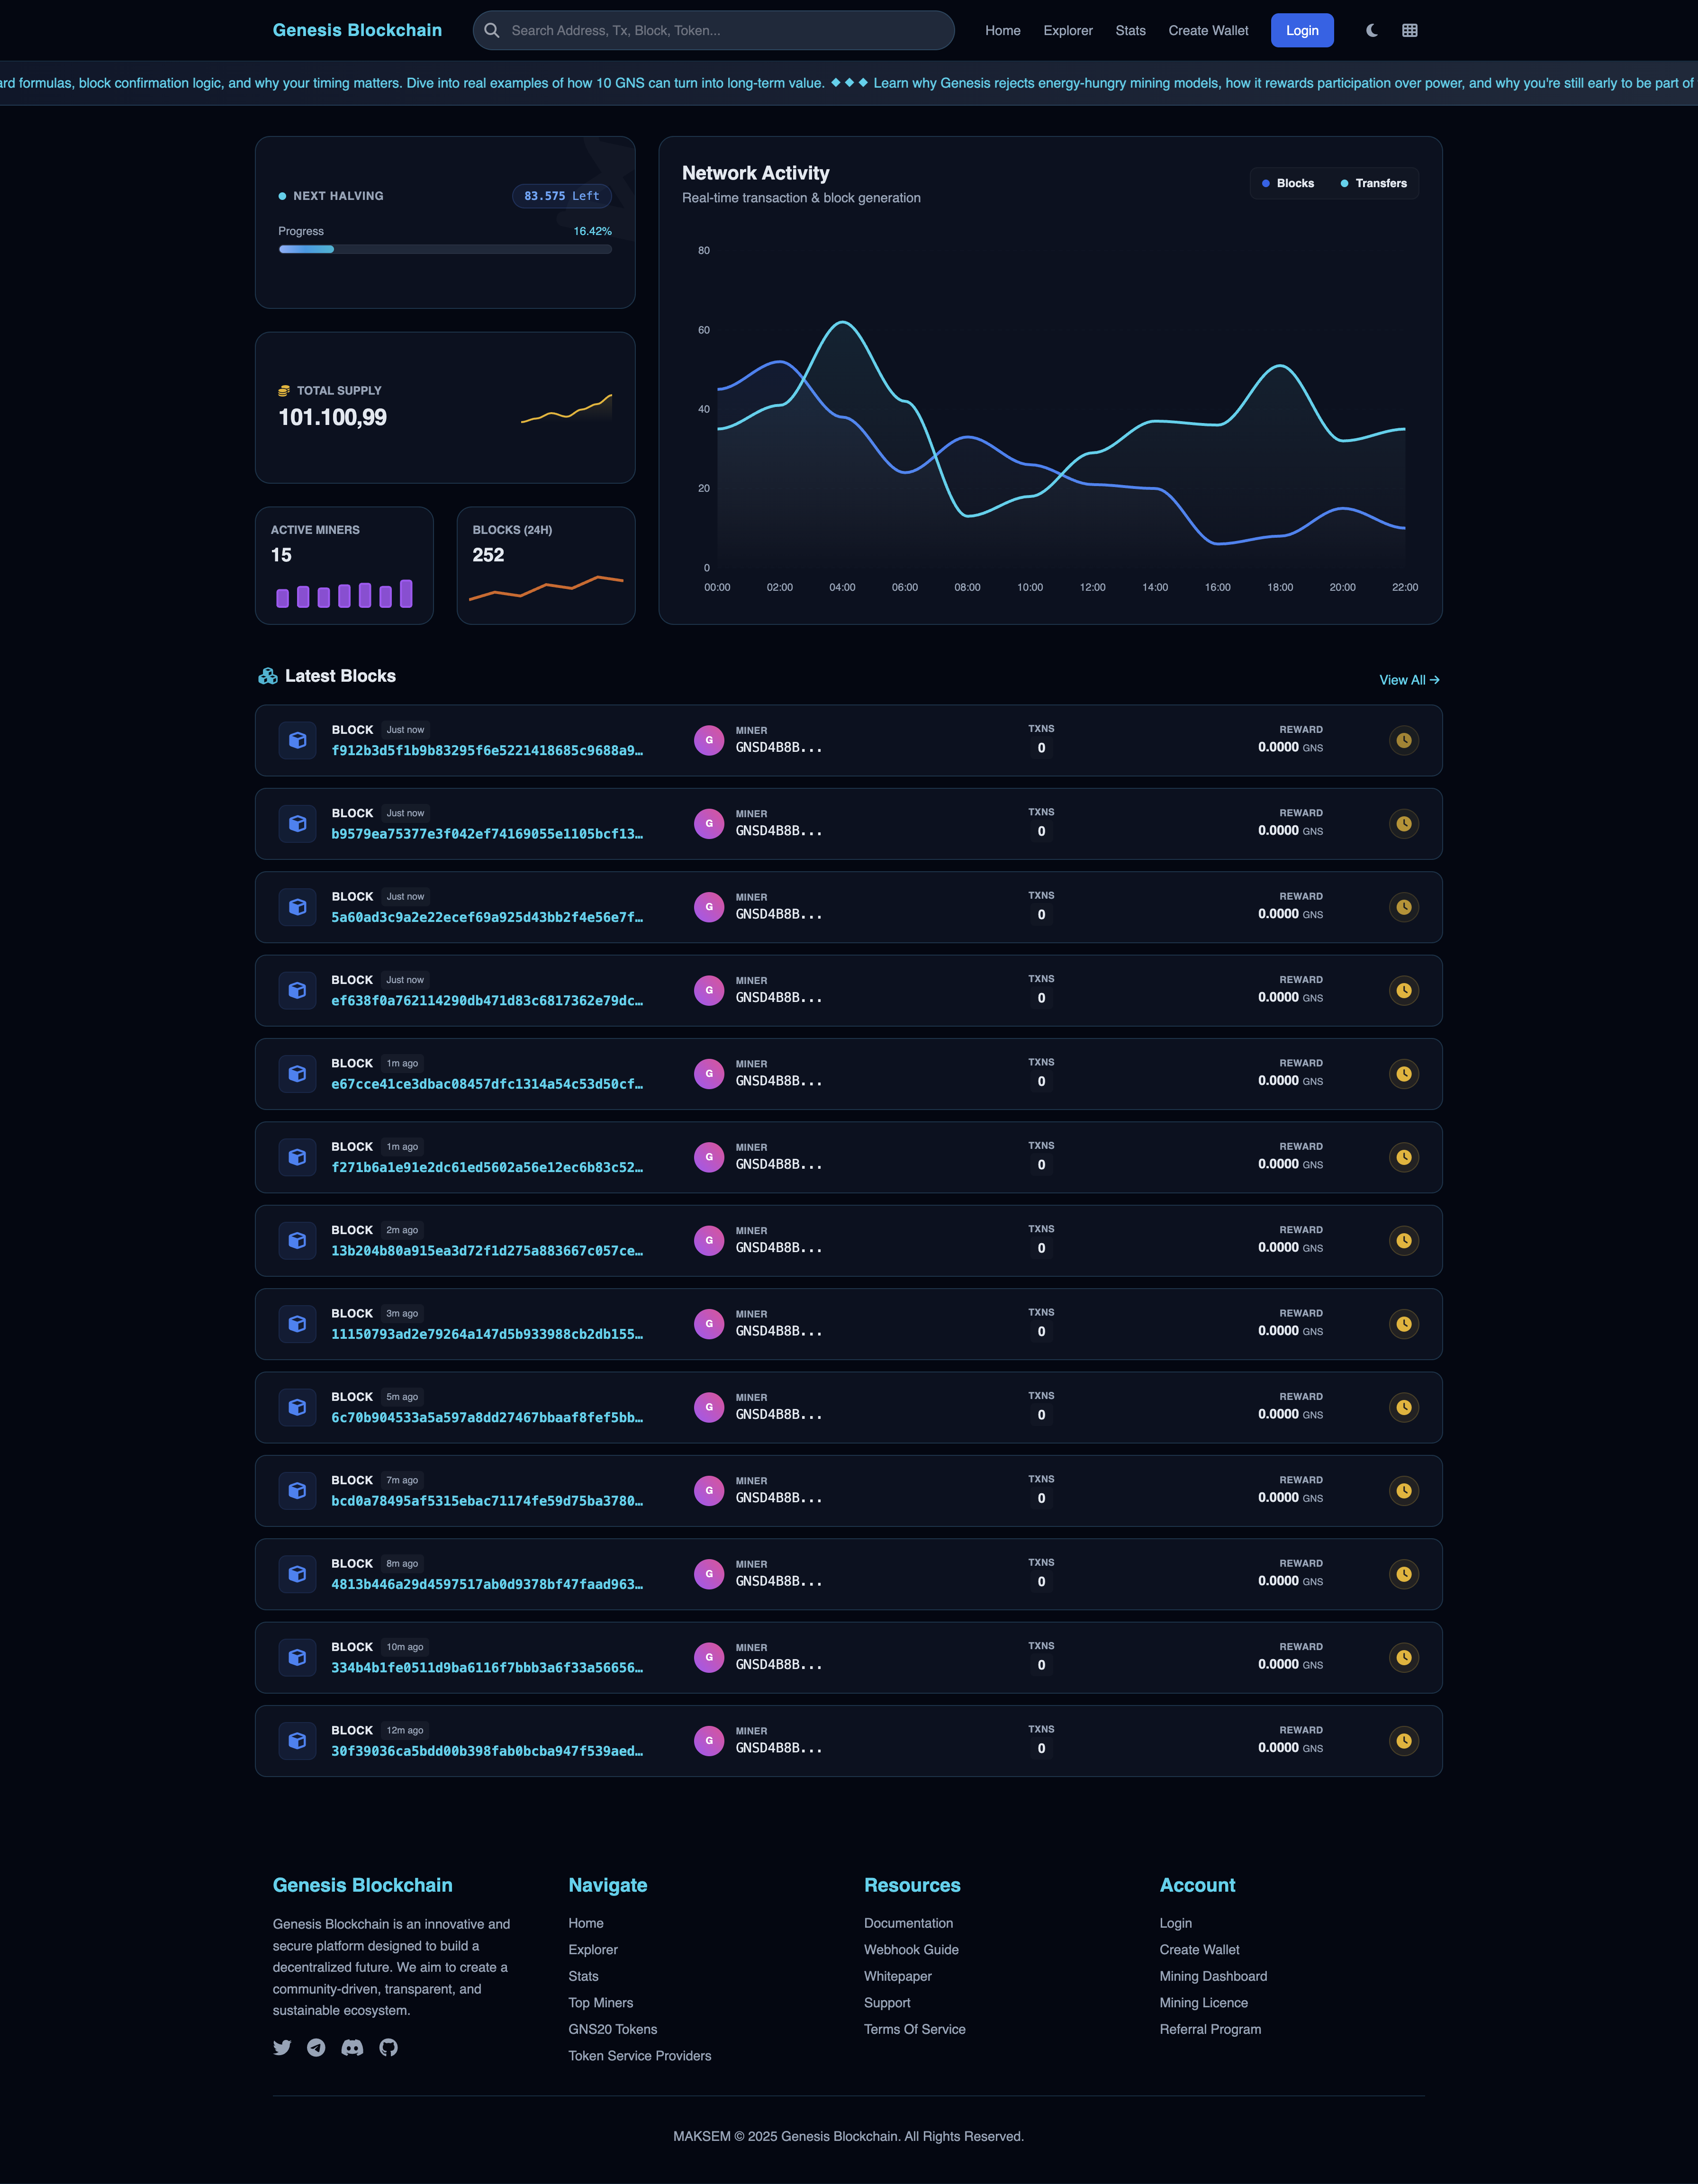This screenshot has width=1698, height=2184.
Task: Open block hash ef638f0a link
Action: [487, 1000]
